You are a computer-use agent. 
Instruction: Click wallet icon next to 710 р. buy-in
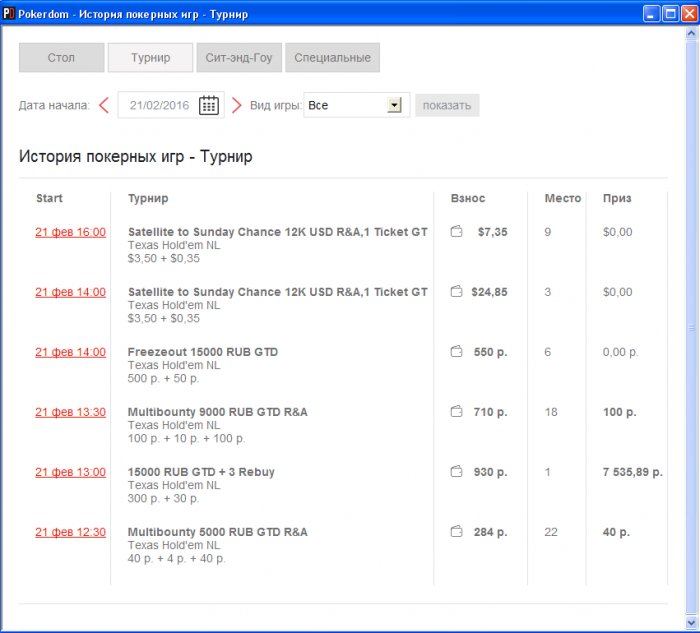456,411
